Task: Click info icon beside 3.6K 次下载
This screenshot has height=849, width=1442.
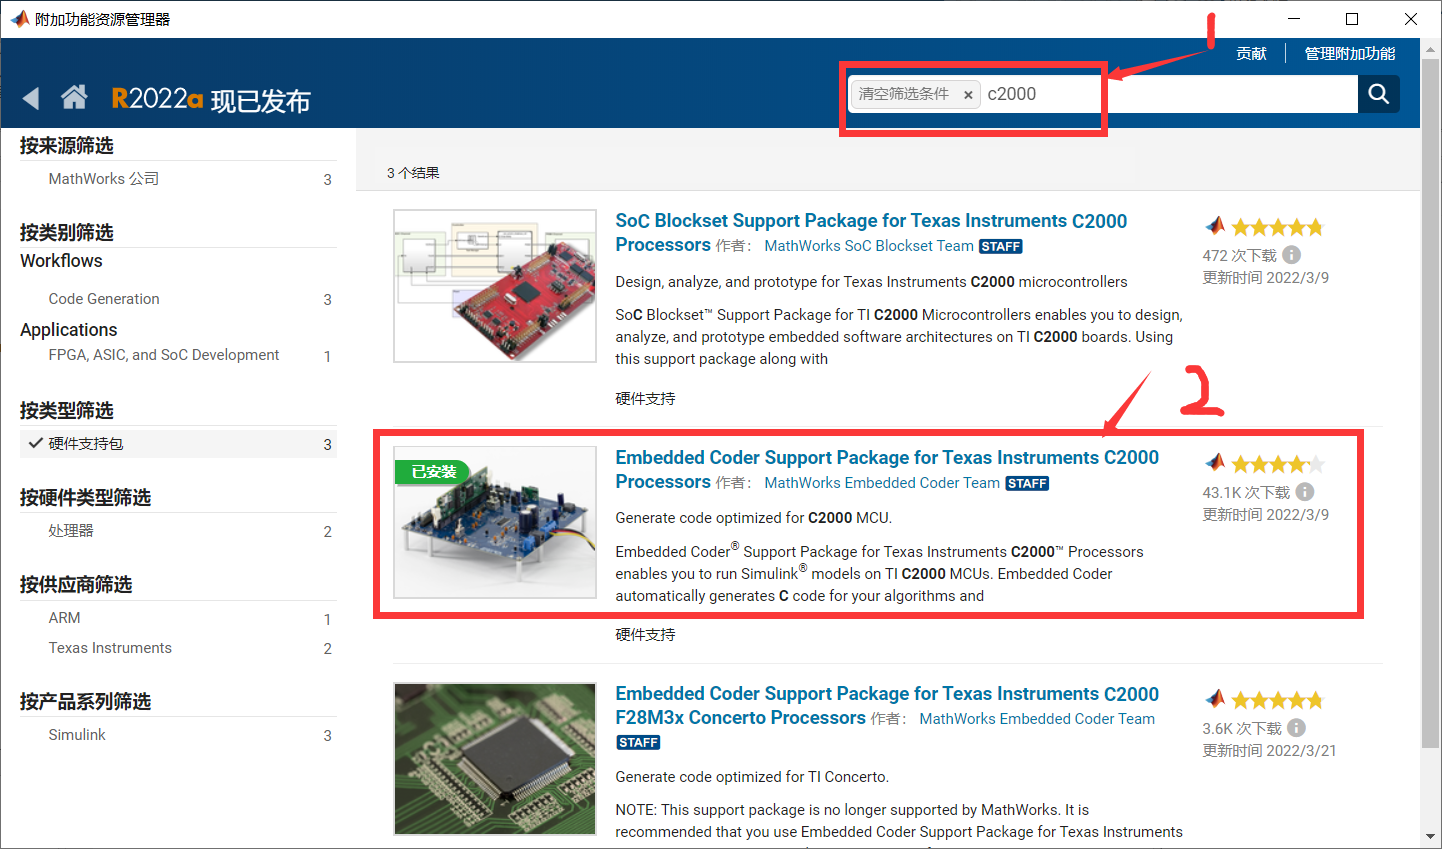Action: (1296, 728)
